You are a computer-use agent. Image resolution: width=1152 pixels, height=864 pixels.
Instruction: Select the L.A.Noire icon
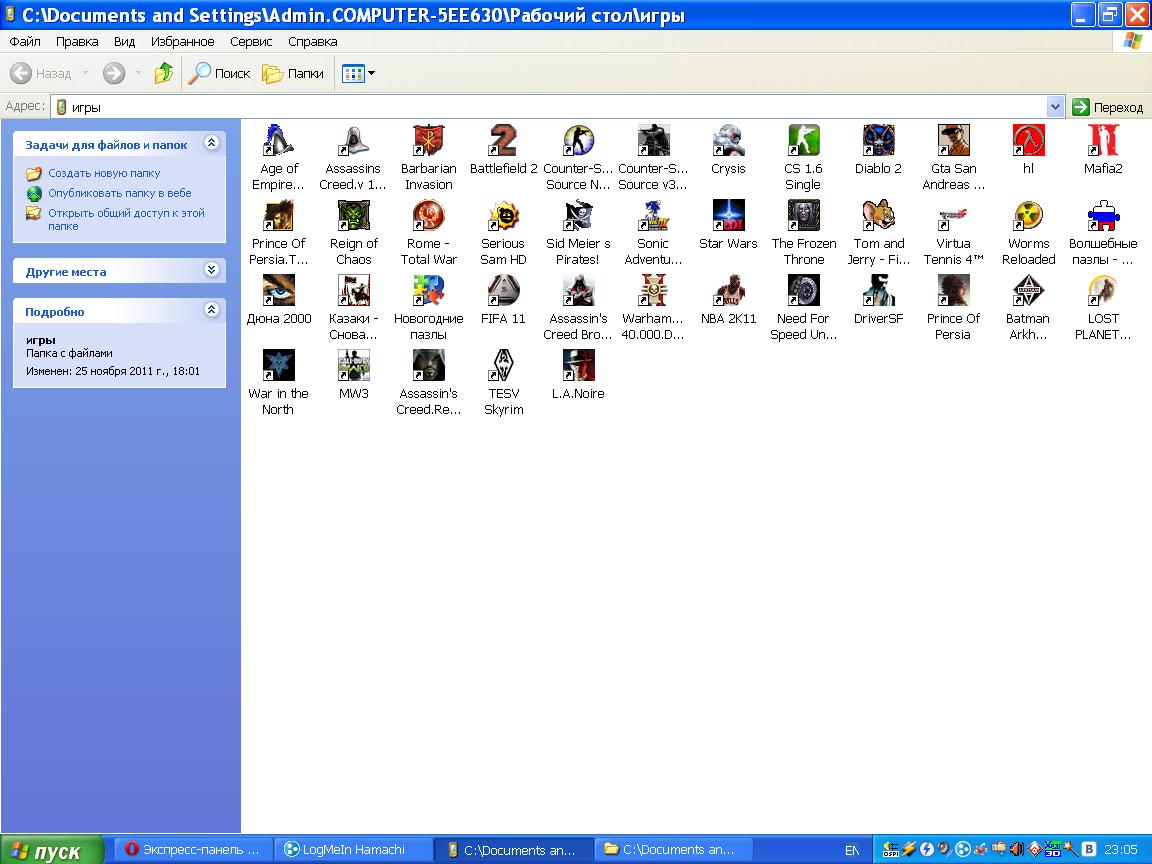pyautogui.click(x=578, y=365)
